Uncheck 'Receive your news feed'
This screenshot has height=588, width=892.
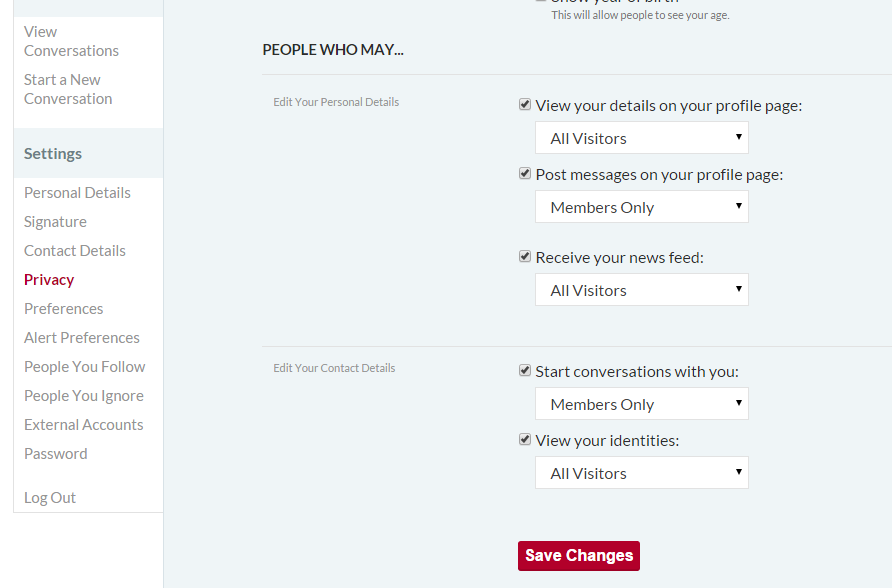525,256
